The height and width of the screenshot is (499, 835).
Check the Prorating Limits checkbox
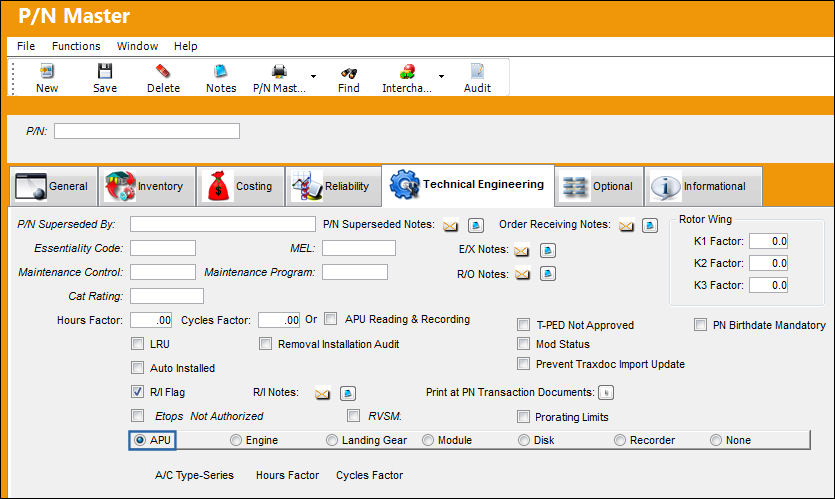pyautogui.click(x=523, y=416)
